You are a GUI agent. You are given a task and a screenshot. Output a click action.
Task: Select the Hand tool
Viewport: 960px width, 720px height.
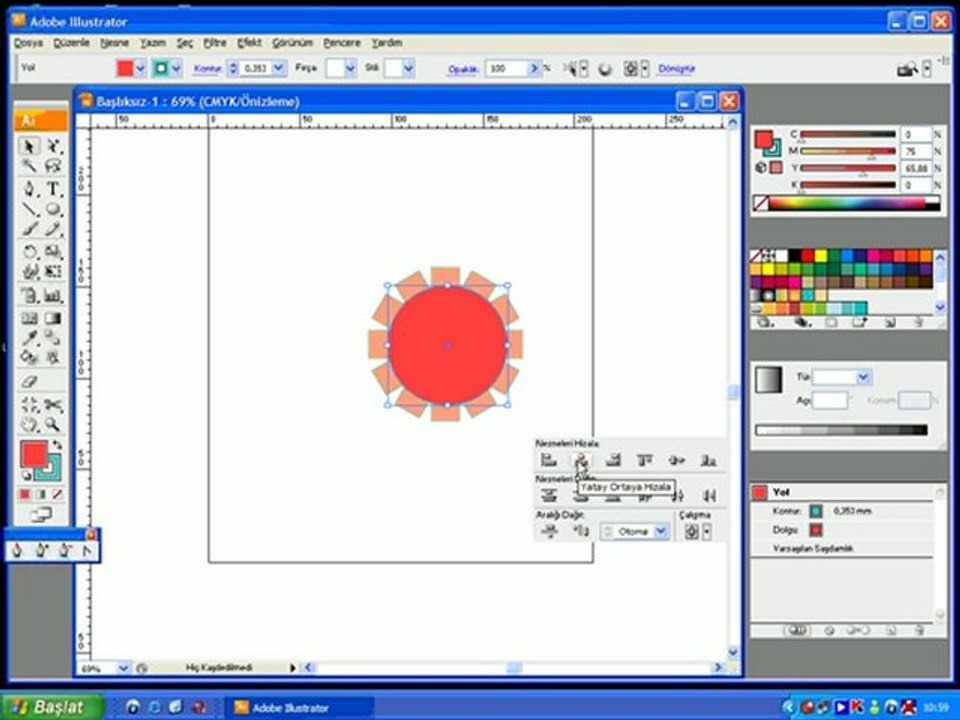[x=28, y=424]
